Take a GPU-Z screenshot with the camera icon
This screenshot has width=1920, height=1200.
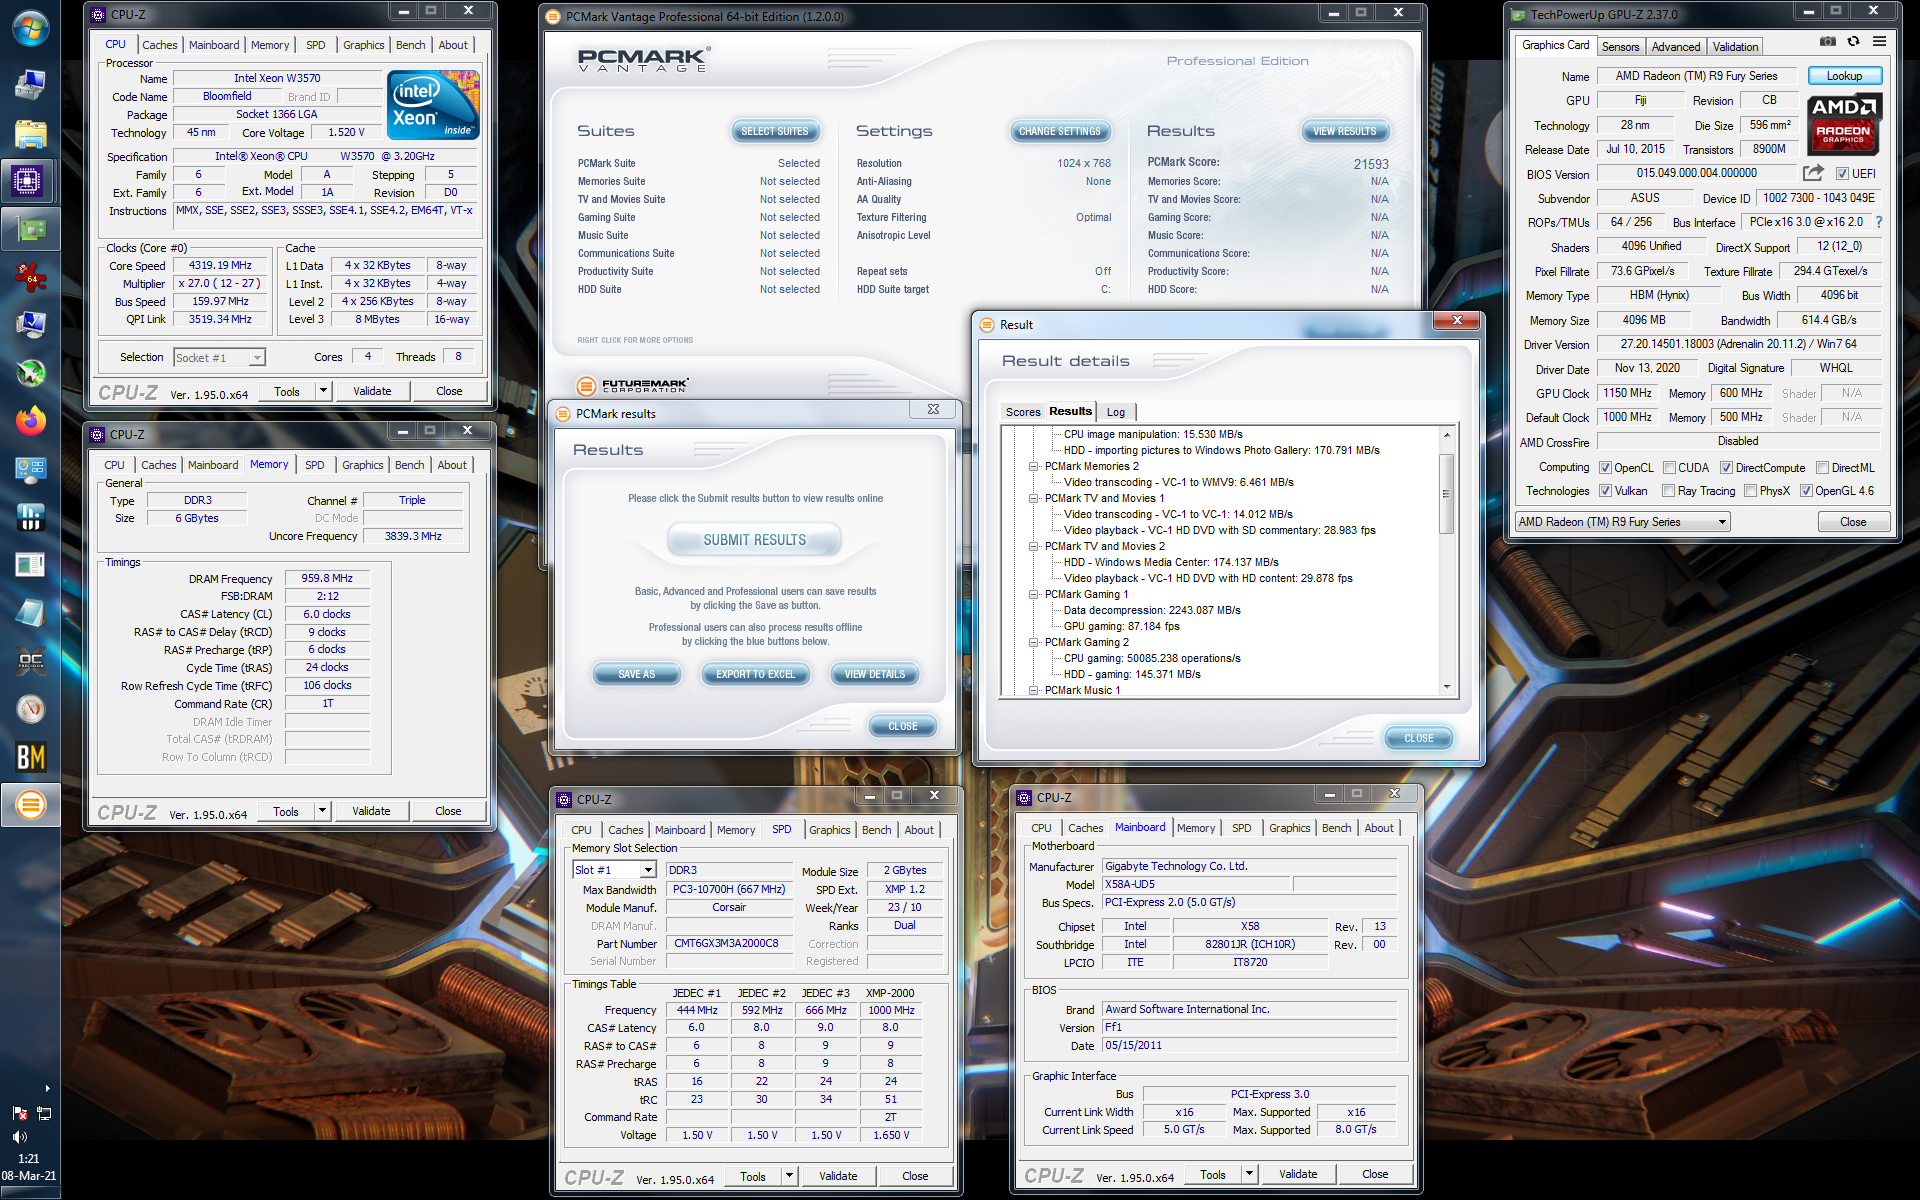(1828, 41)
